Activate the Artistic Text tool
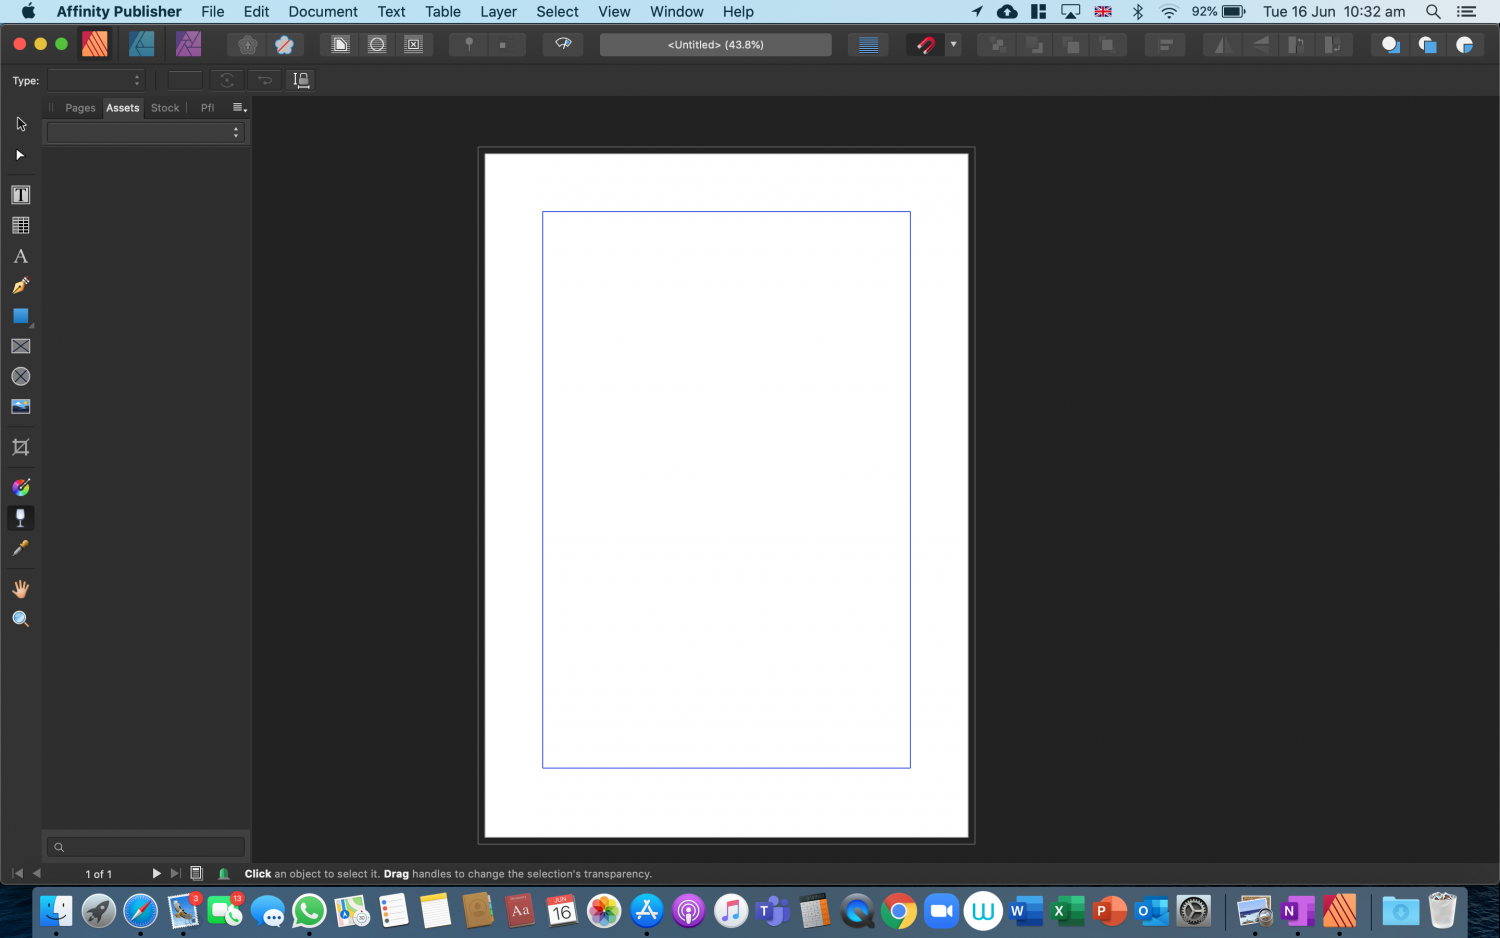Screen dimensions: 1500x938 click(20, 256)
